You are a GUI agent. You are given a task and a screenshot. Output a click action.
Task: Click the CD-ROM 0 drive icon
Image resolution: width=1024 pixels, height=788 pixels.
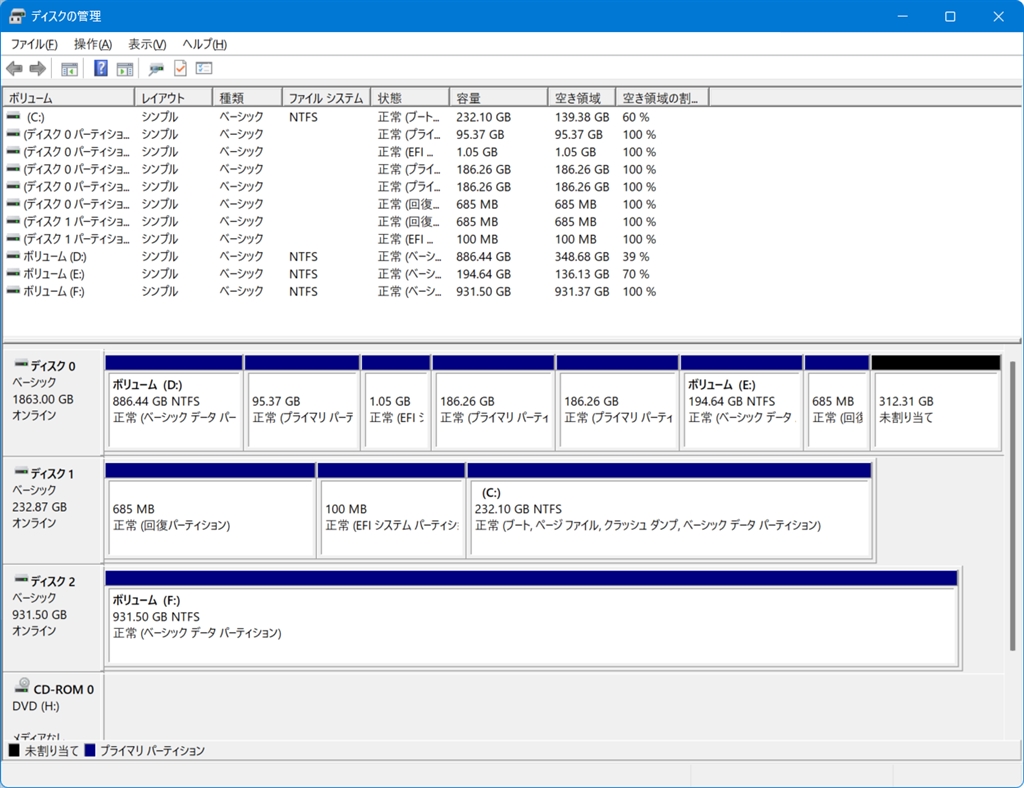[23, 687]
